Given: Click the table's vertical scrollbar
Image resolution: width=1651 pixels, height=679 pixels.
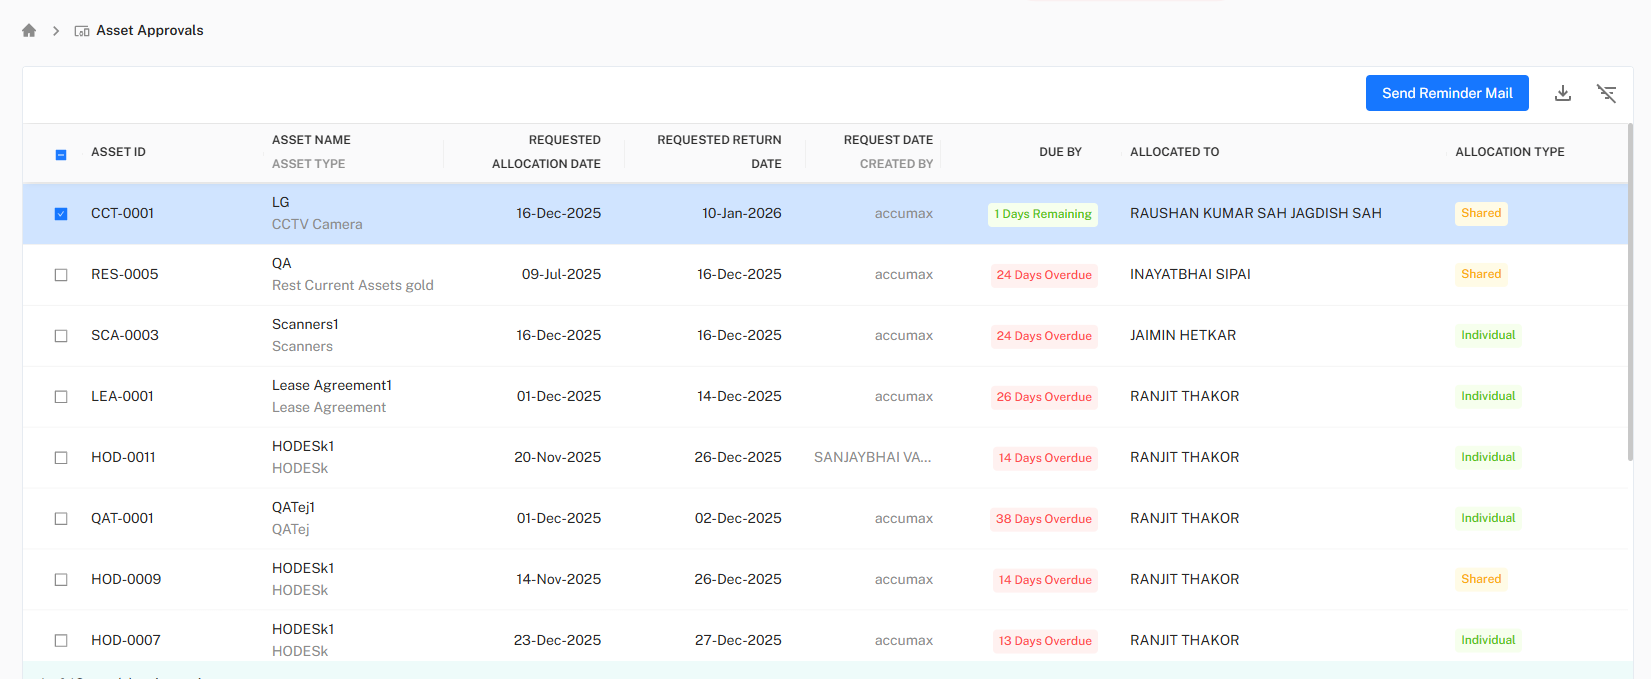Looking at the screenshot, I should point(1630,300).
